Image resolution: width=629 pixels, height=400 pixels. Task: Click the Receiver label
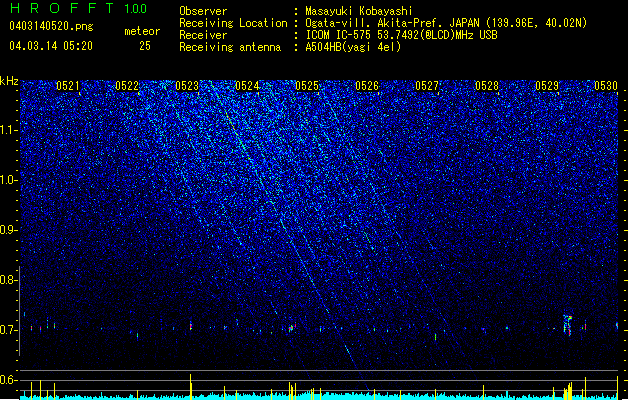[203, 35]
